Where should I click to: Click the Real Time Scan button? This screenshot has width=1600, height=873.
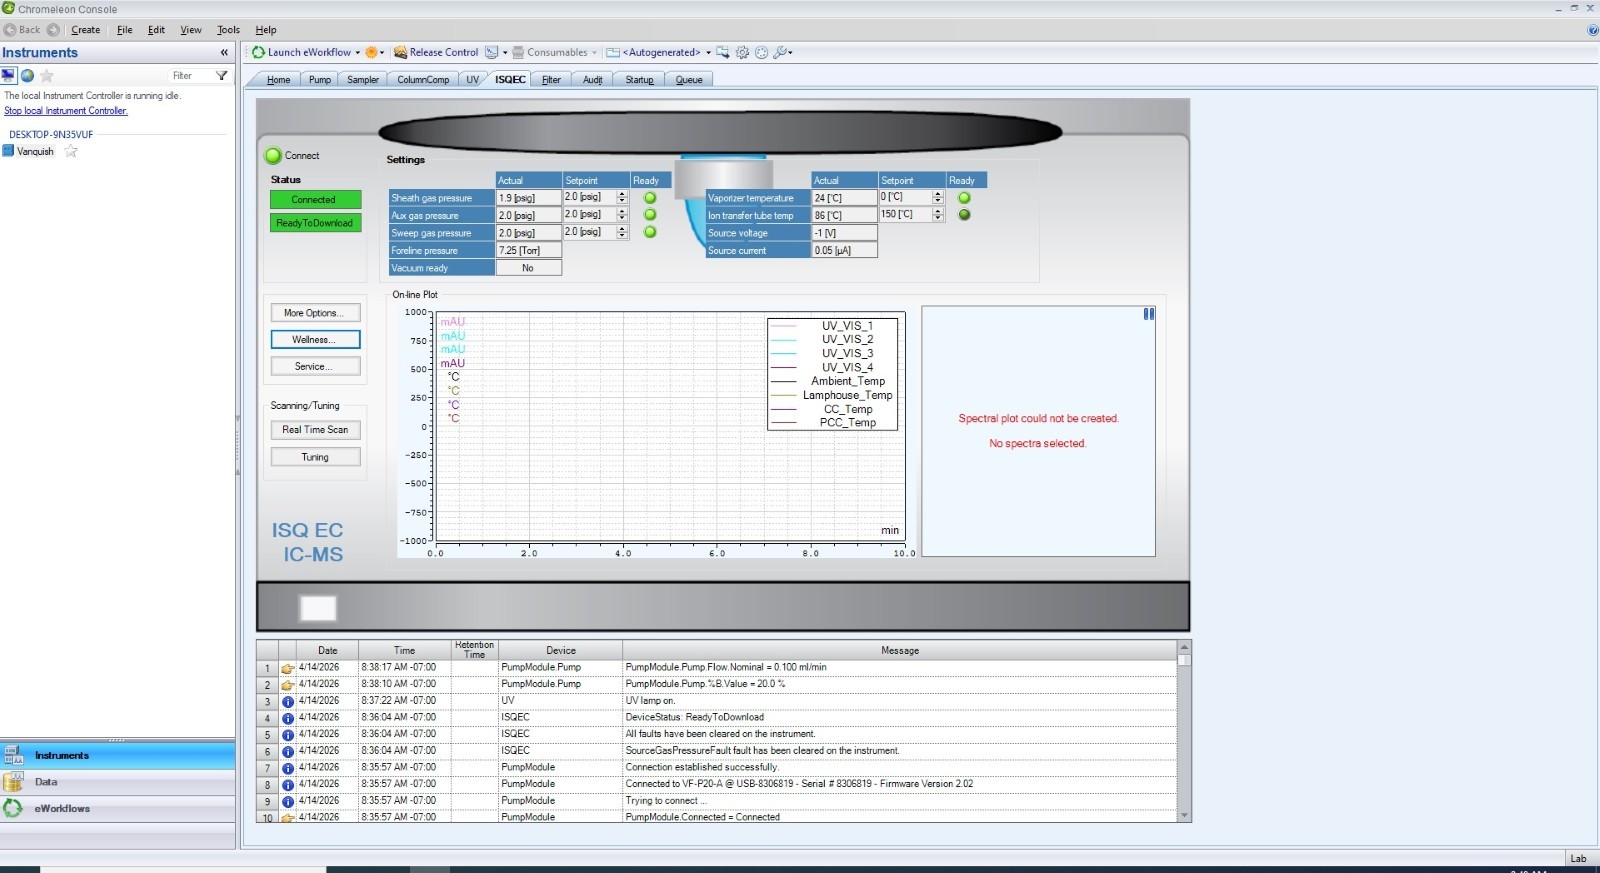coord(315,430)
